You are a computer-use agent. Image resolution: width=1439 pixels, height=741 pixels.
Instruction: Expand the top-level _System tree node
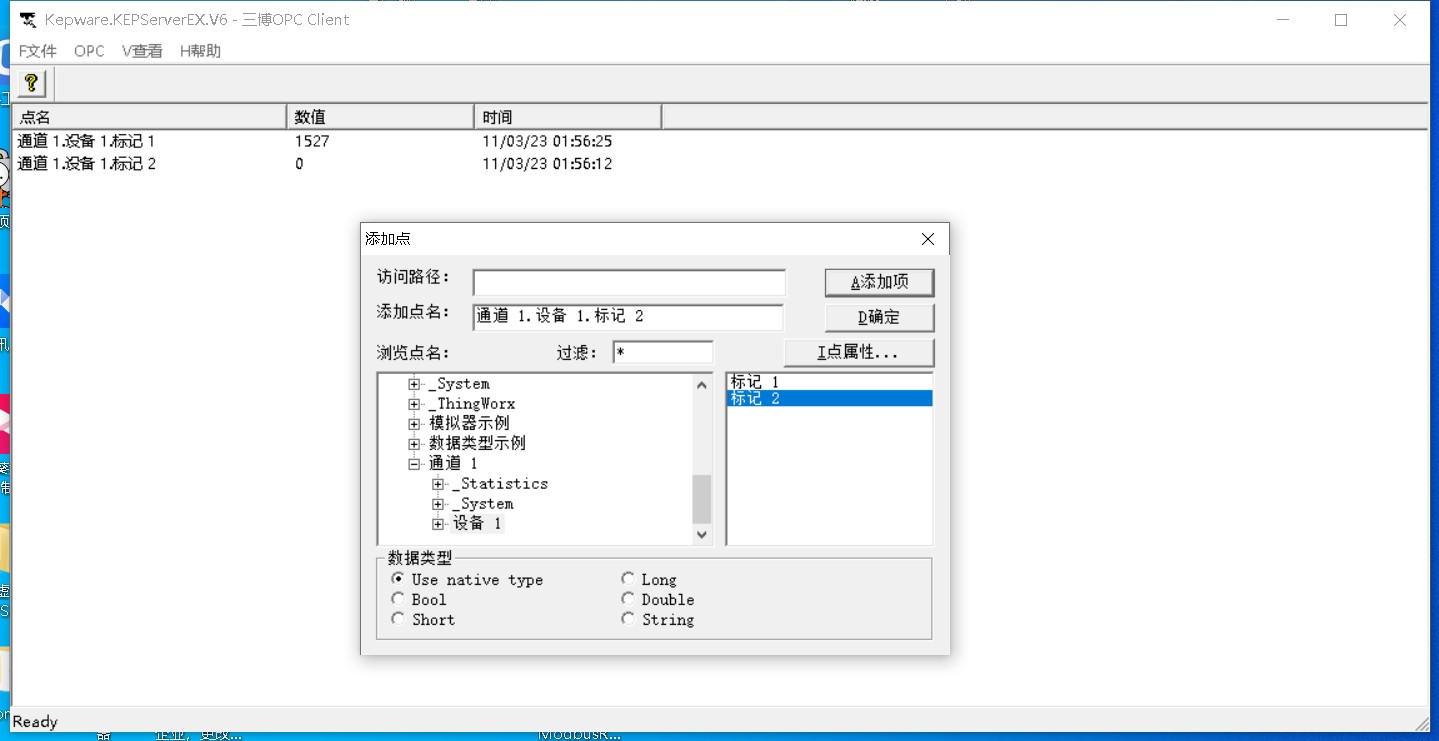tap(414, 384)
